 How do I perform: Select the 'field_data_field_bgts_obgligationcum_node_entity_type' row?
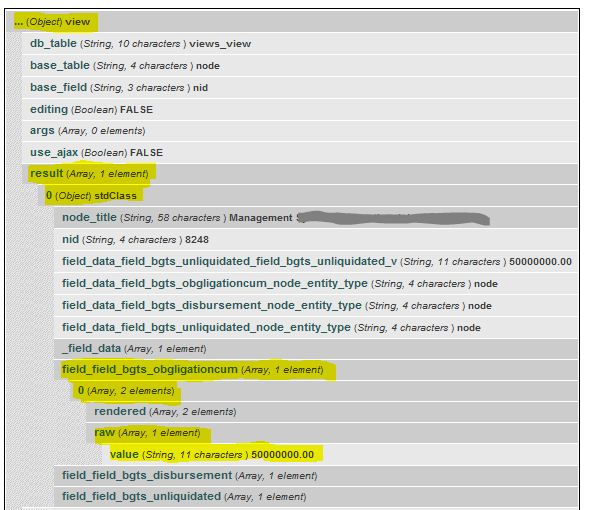(x=316, y=283)
